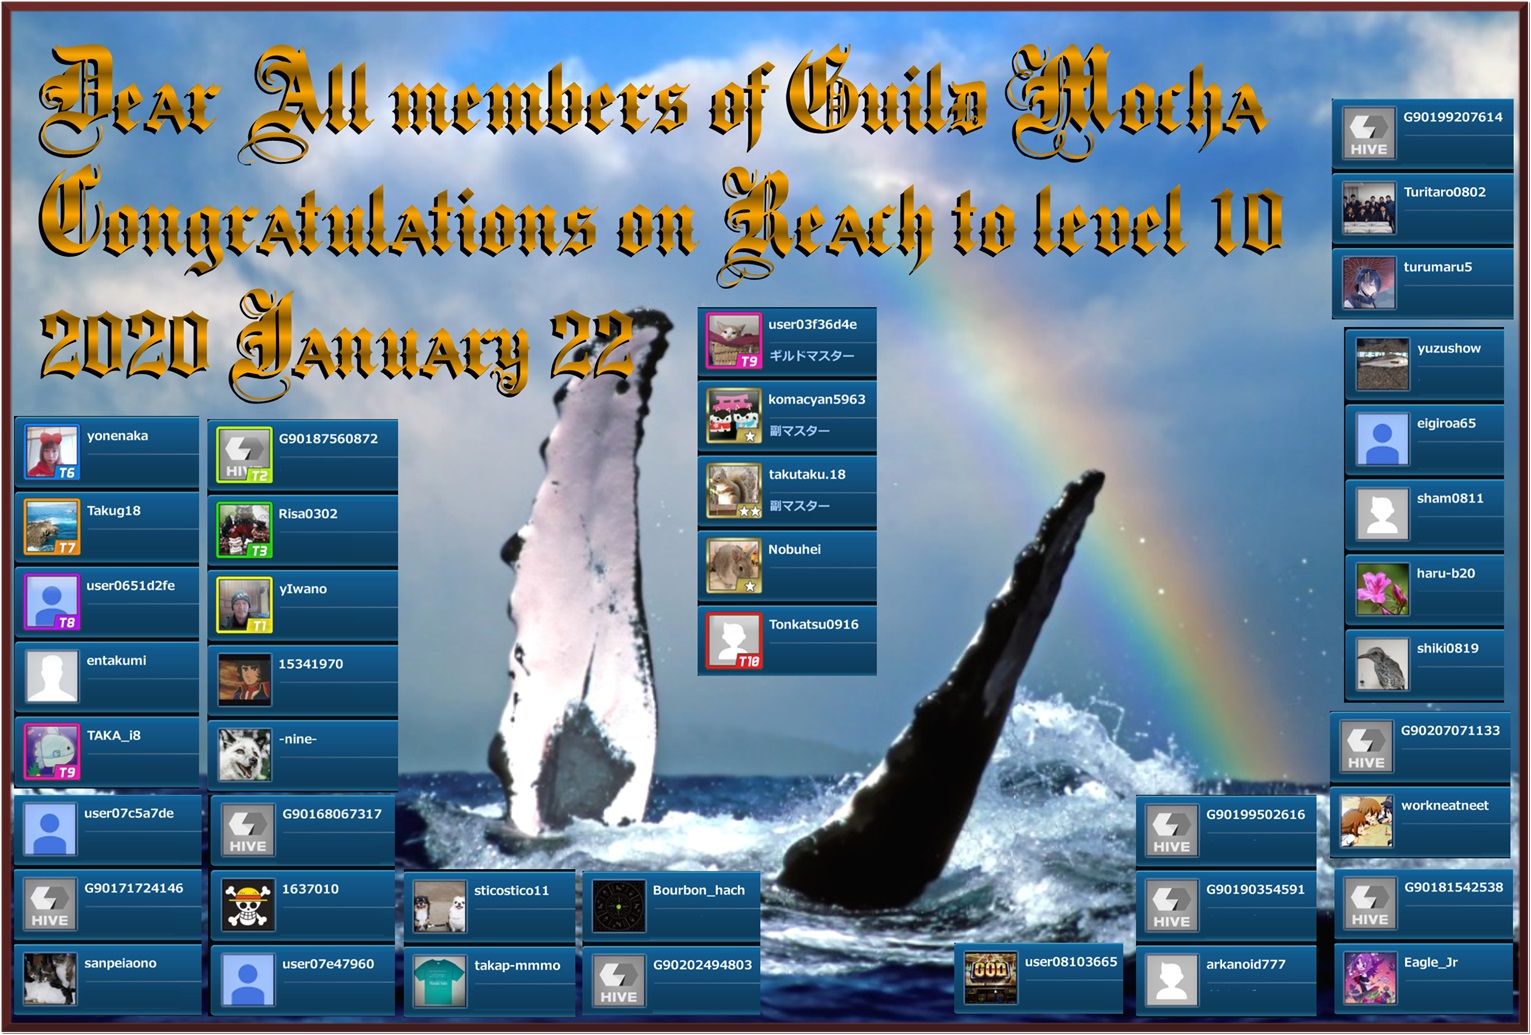Open user07e47960's blue person avatar

[x=248, y=981]
